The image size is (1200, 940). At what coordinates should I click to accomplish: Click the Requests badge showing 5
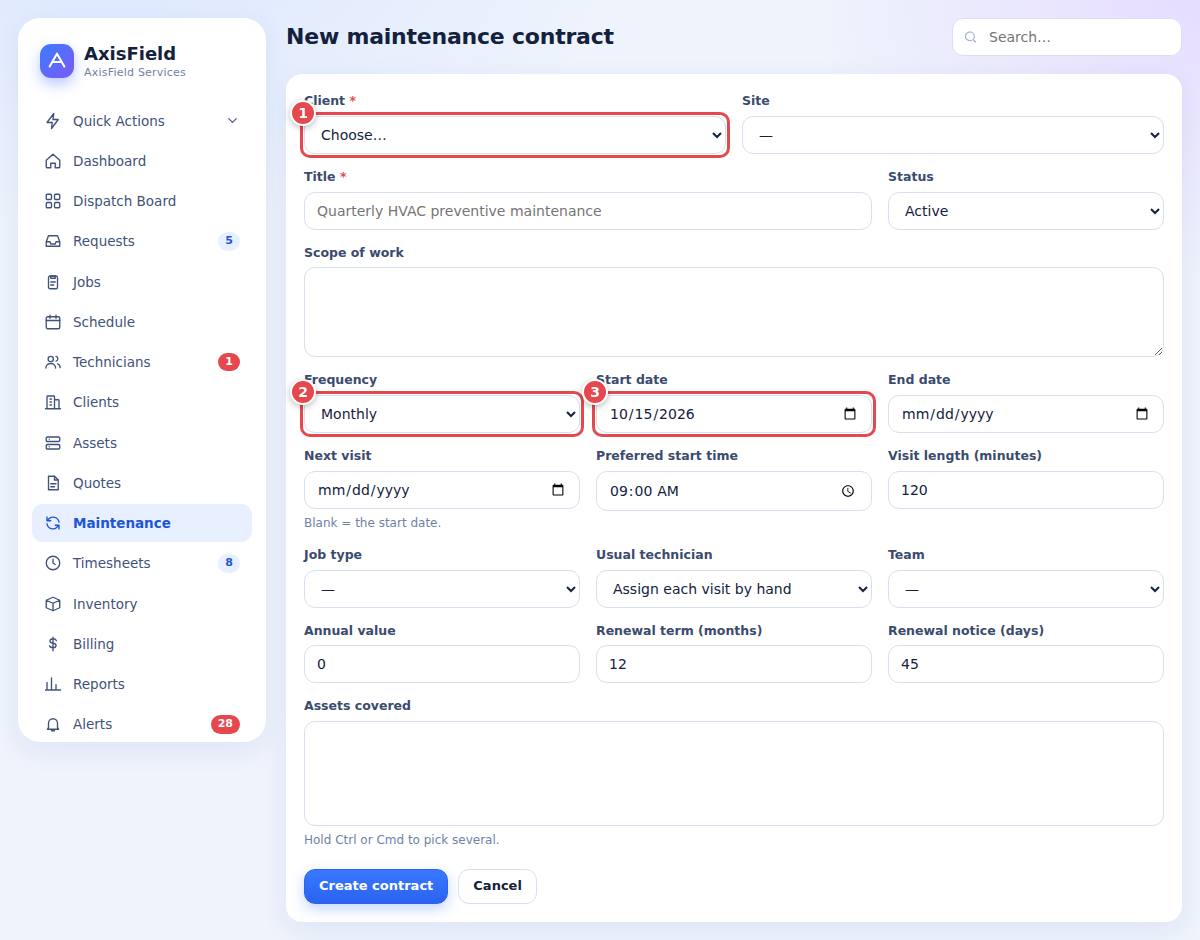coord(229,241)
